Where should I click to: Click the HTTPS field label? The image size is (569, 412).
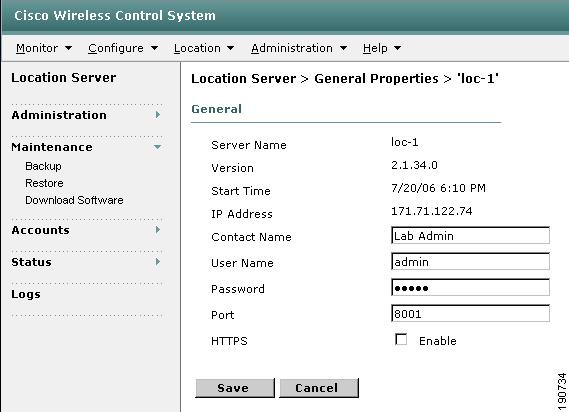(229, 341)
